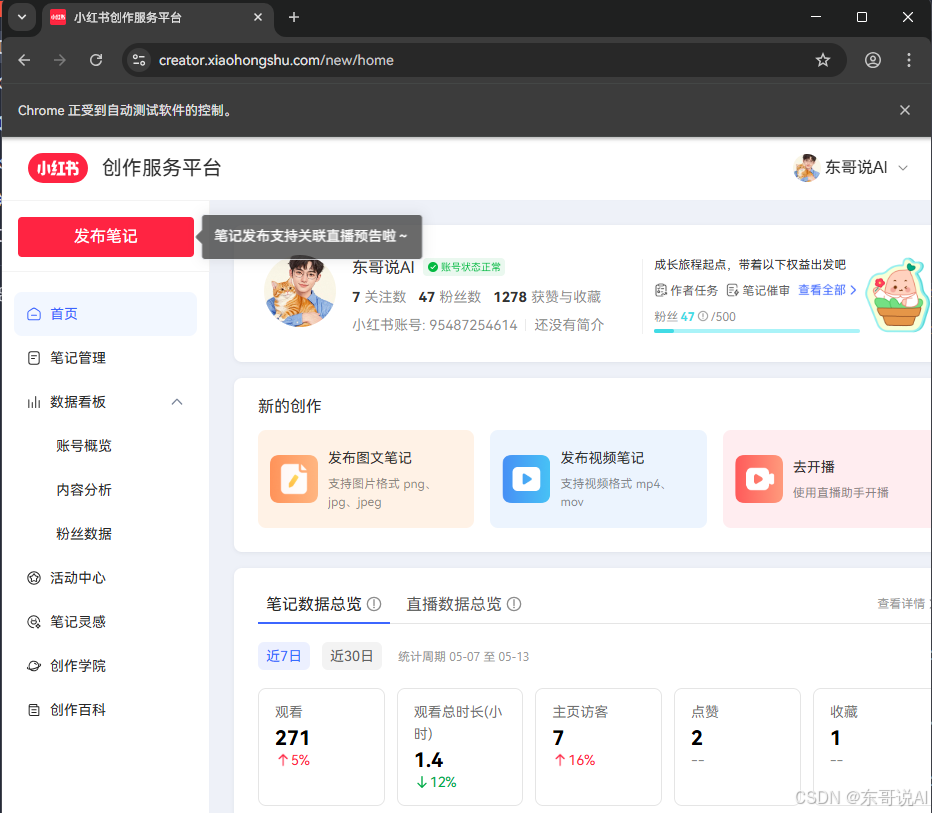Click the 1278 获赞与收藏 stat
Viewport: 932px width, 813px height.
tap(547, 297)
